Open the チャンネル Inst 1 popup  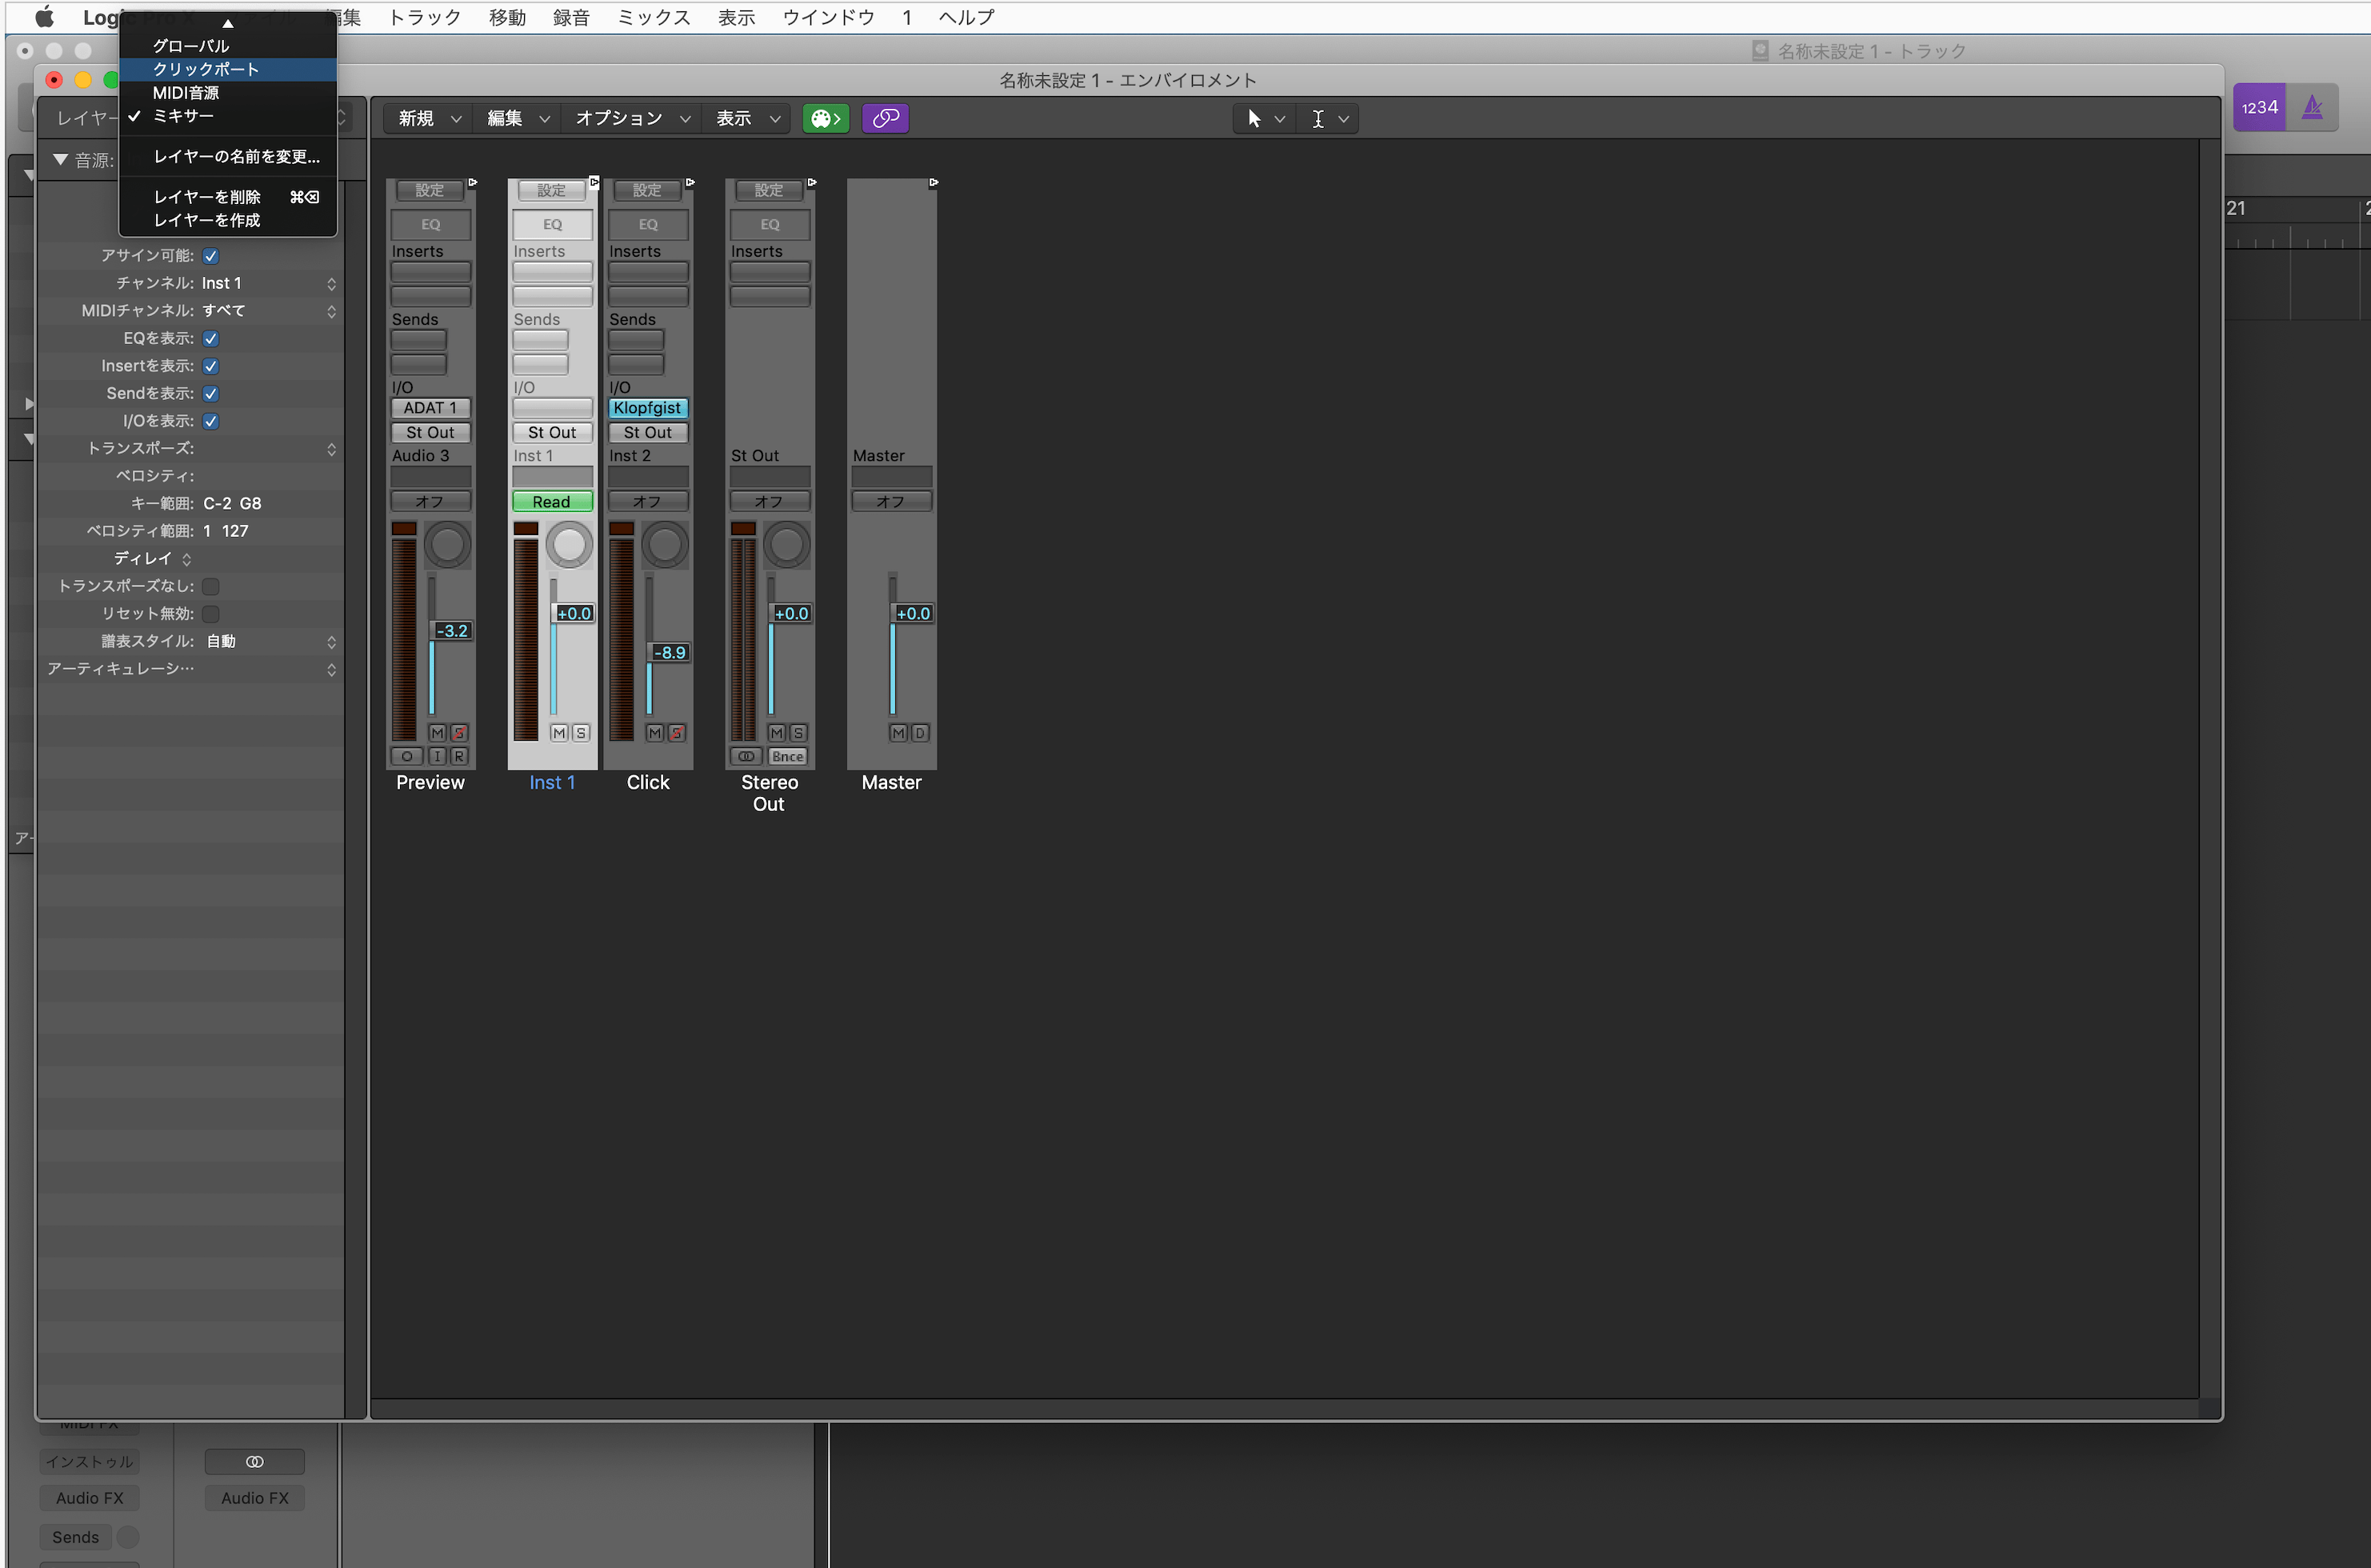[x=269, y=284]
